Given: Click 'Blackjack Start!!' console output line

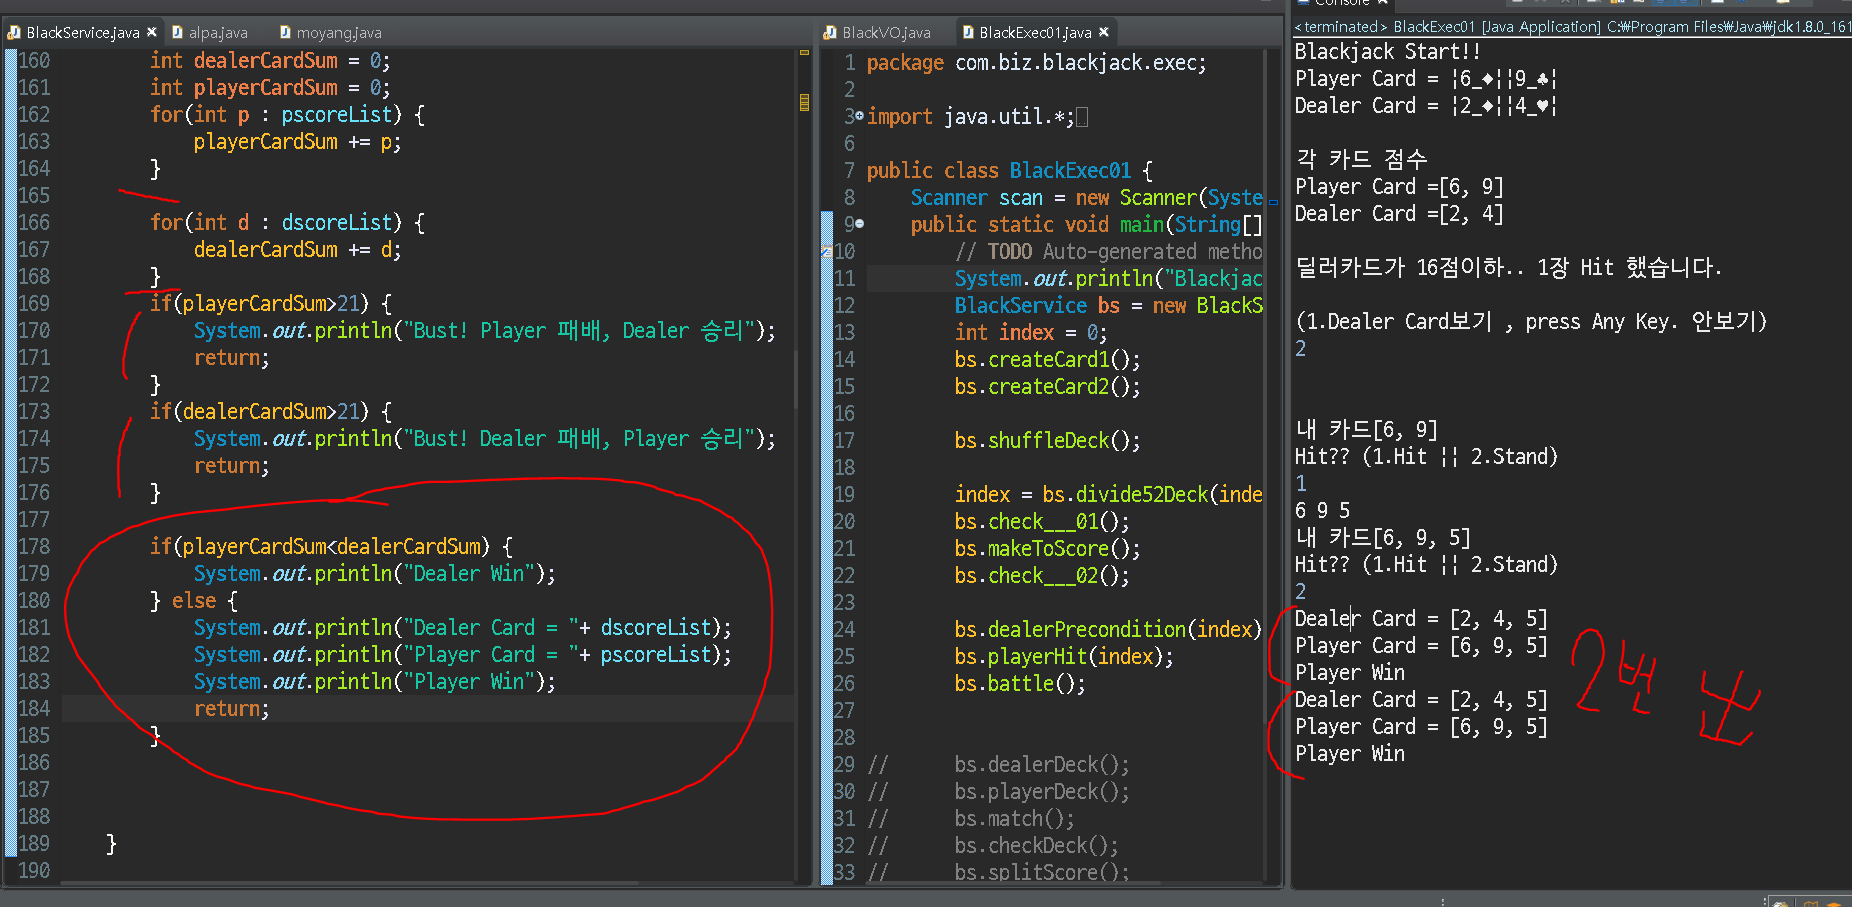Looking at the screenshot, I should 1387,51.
